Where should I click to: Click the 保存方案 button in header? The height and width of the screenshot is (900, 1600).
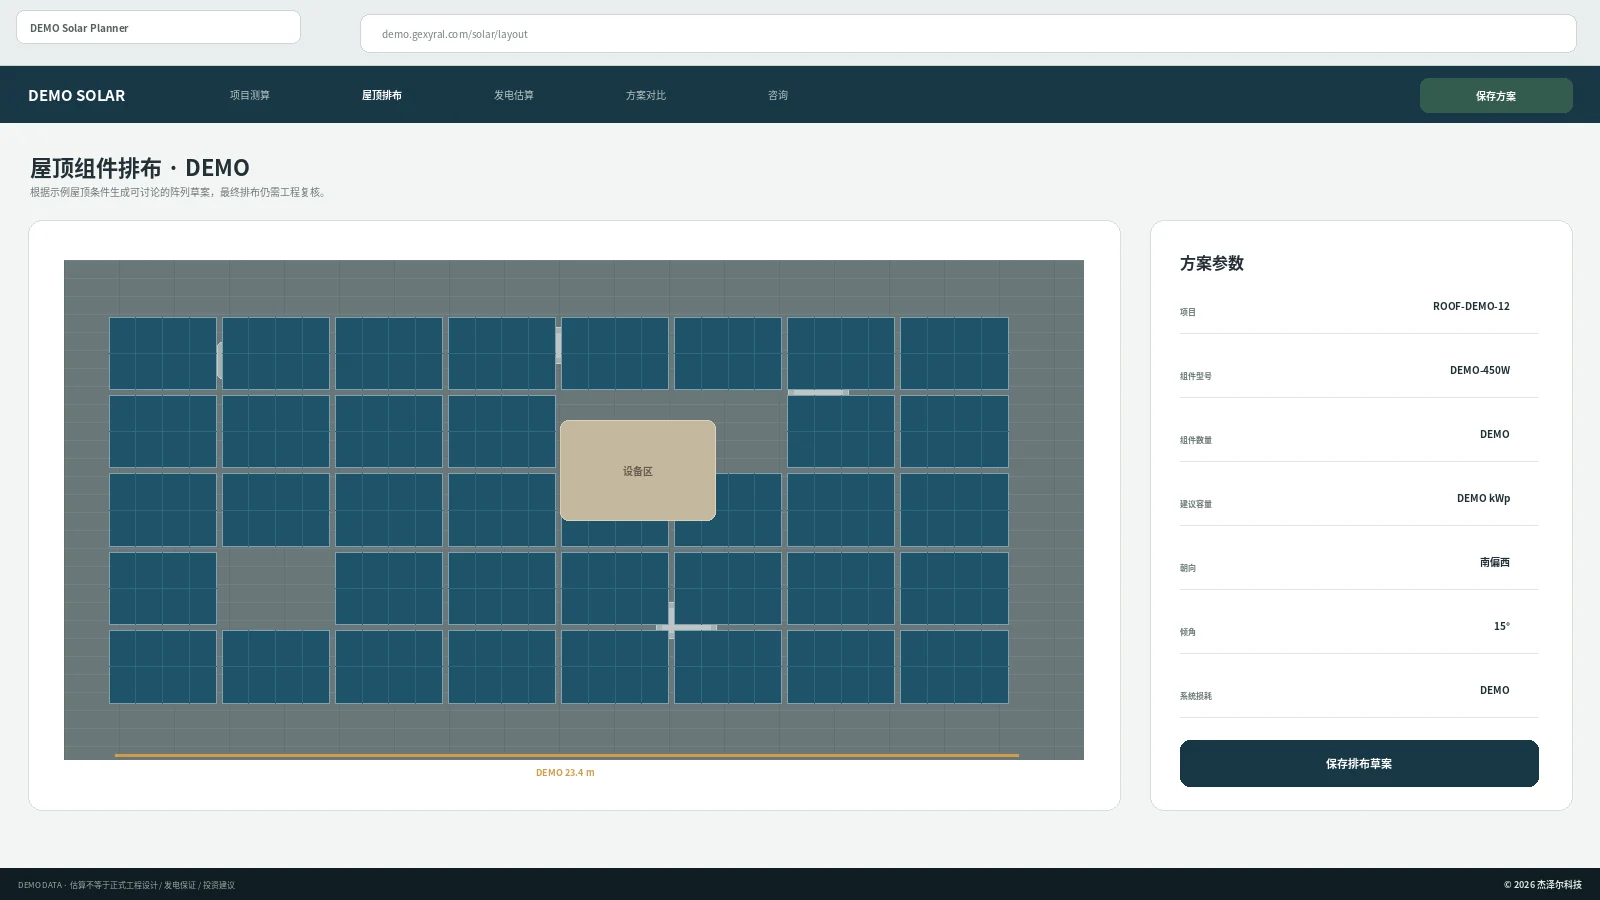pos(1496,96)
